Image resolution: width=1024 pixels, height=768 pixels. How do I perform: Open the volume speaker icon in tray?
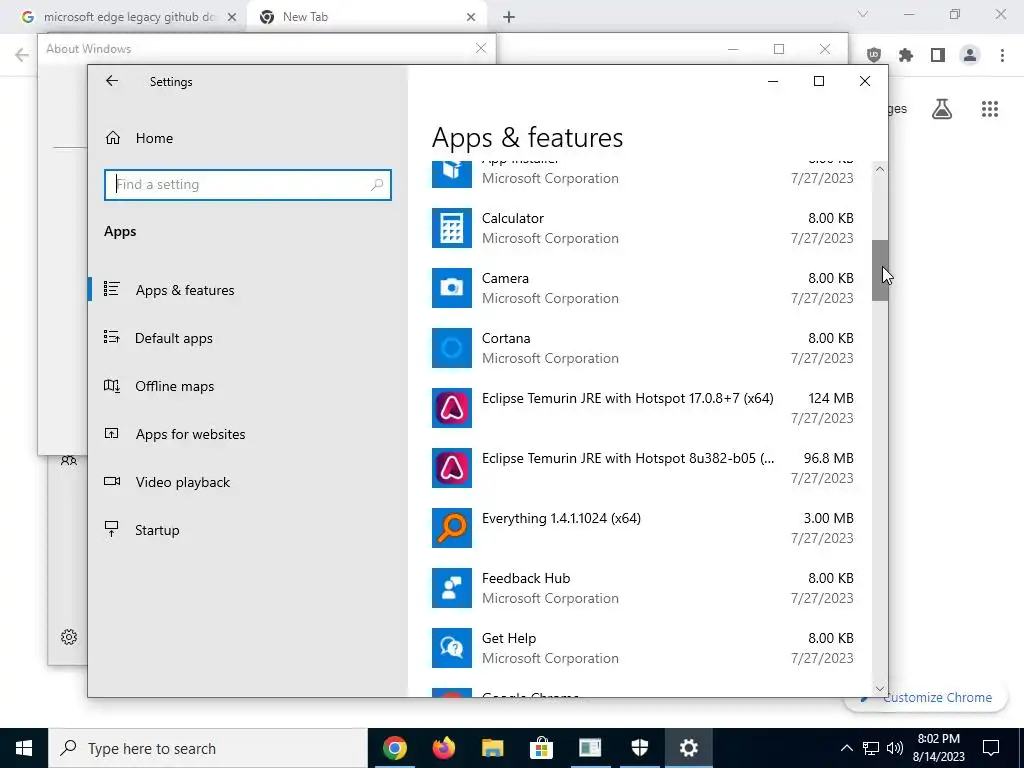[x=895, y=748]
